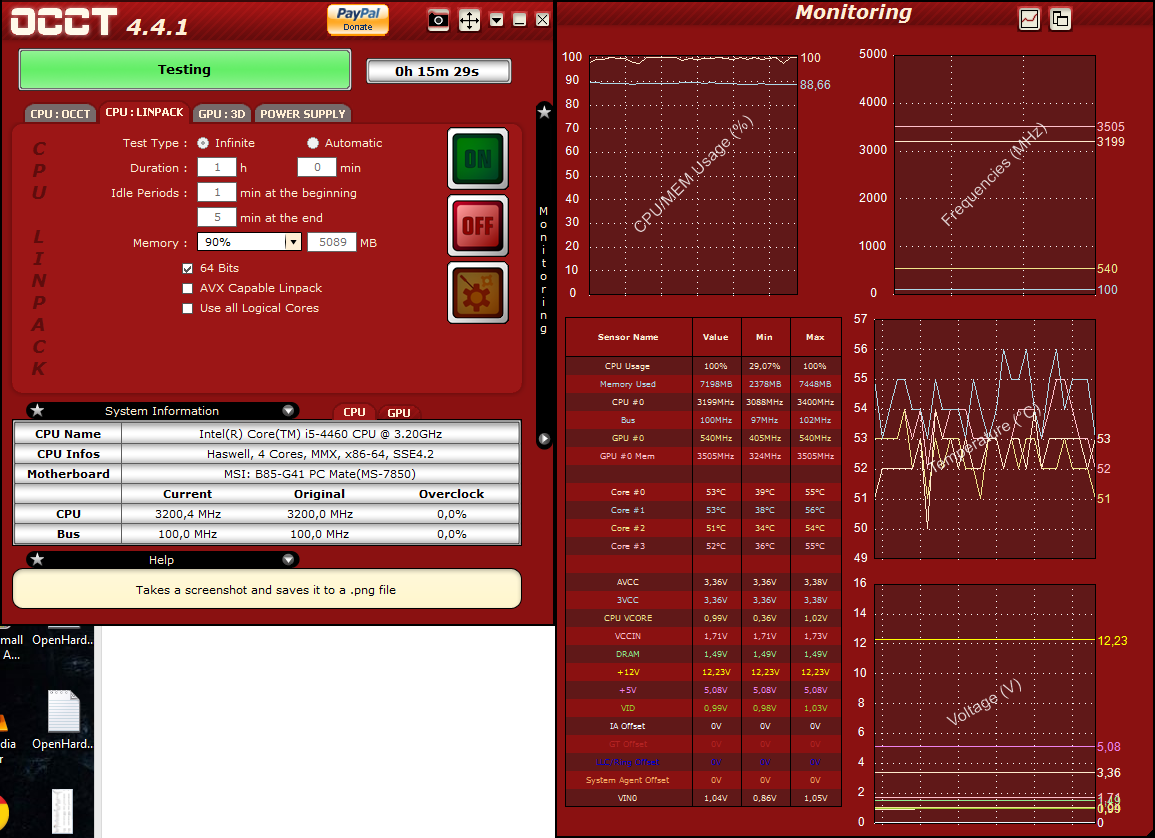This screenshot has height=838, width=1155.
Task: Click the CPU/MEM Usage graph
Action: (x=693, y=175)
